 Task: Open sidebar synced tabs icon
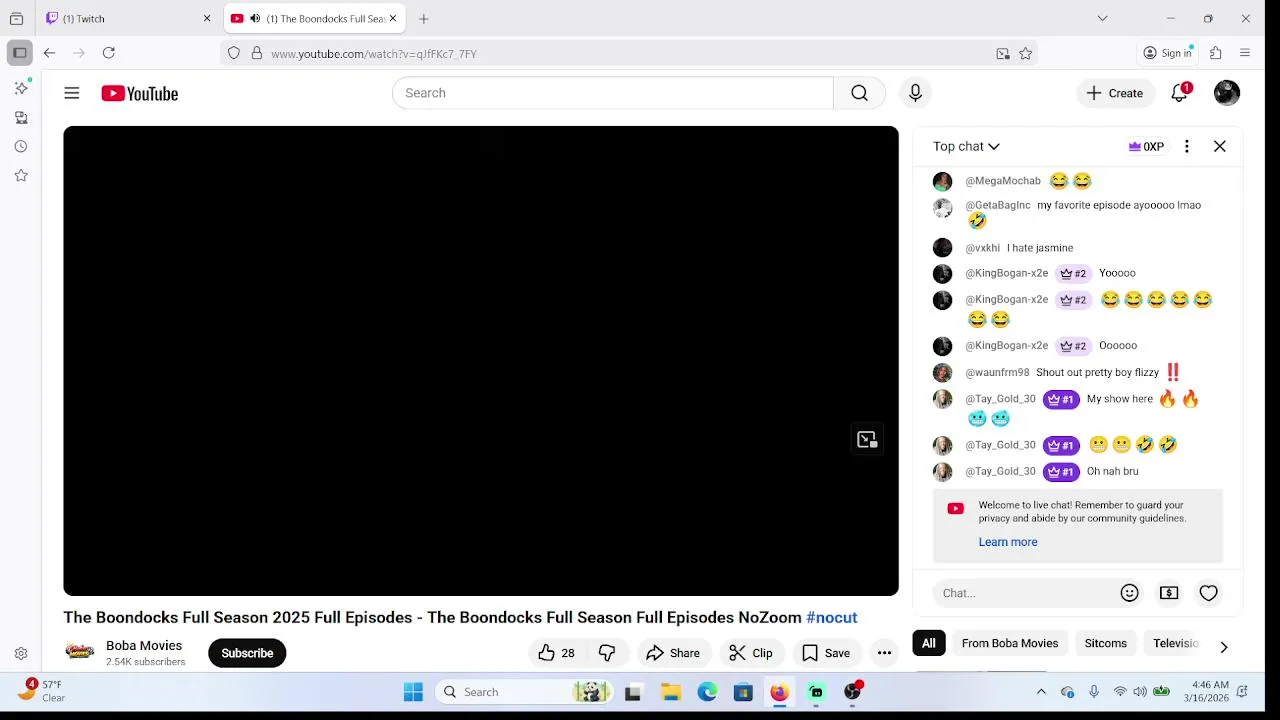tap(21, 117)
